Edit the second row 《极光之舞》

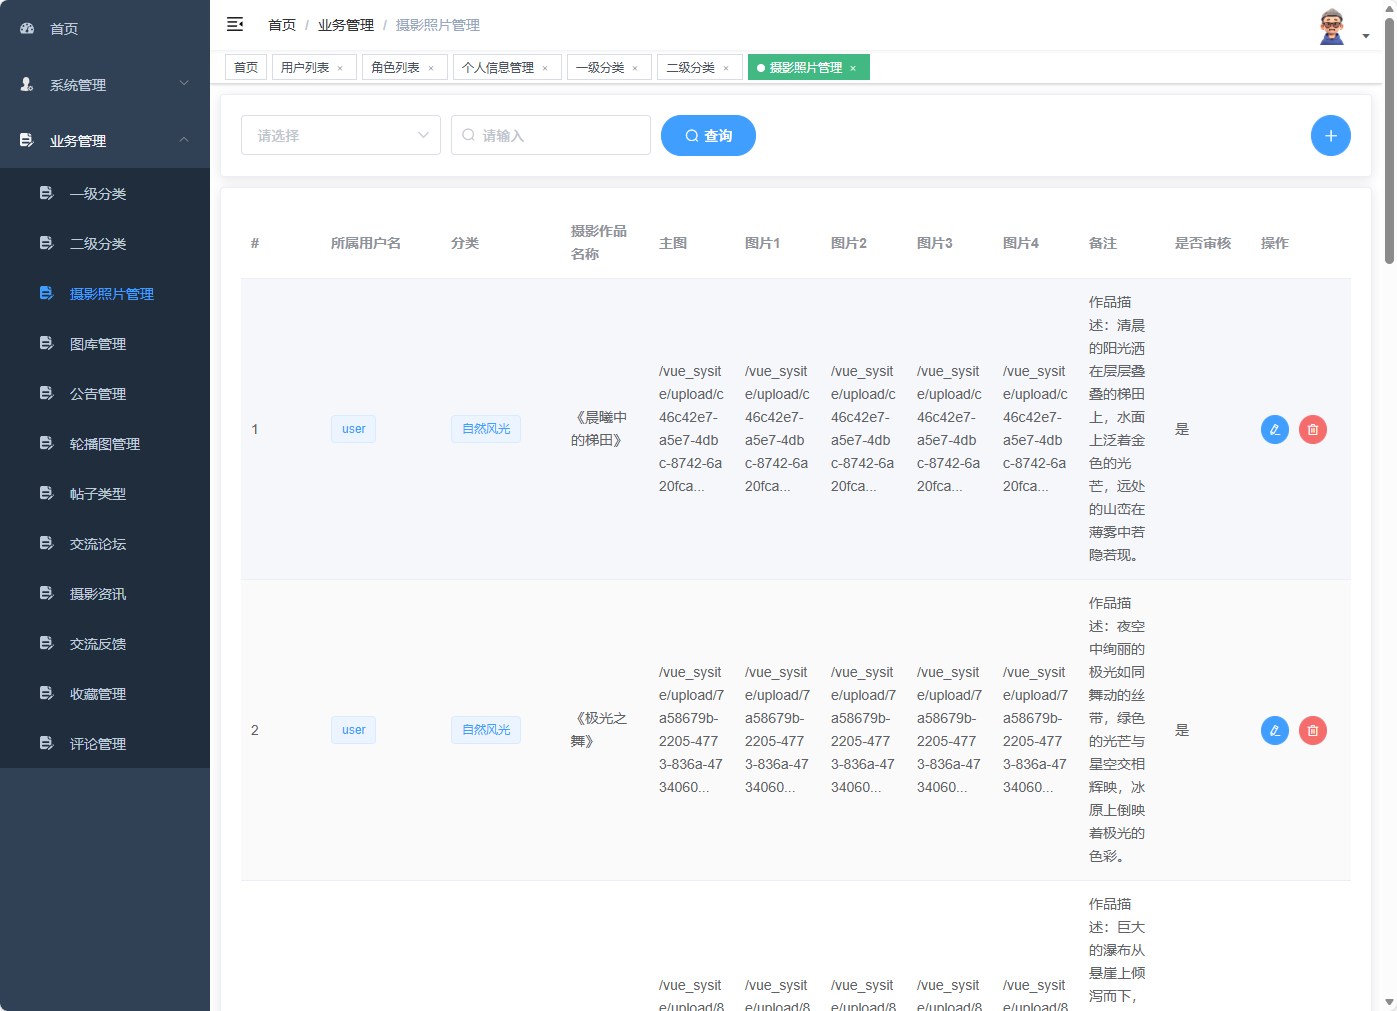(x=1274, y=730)
